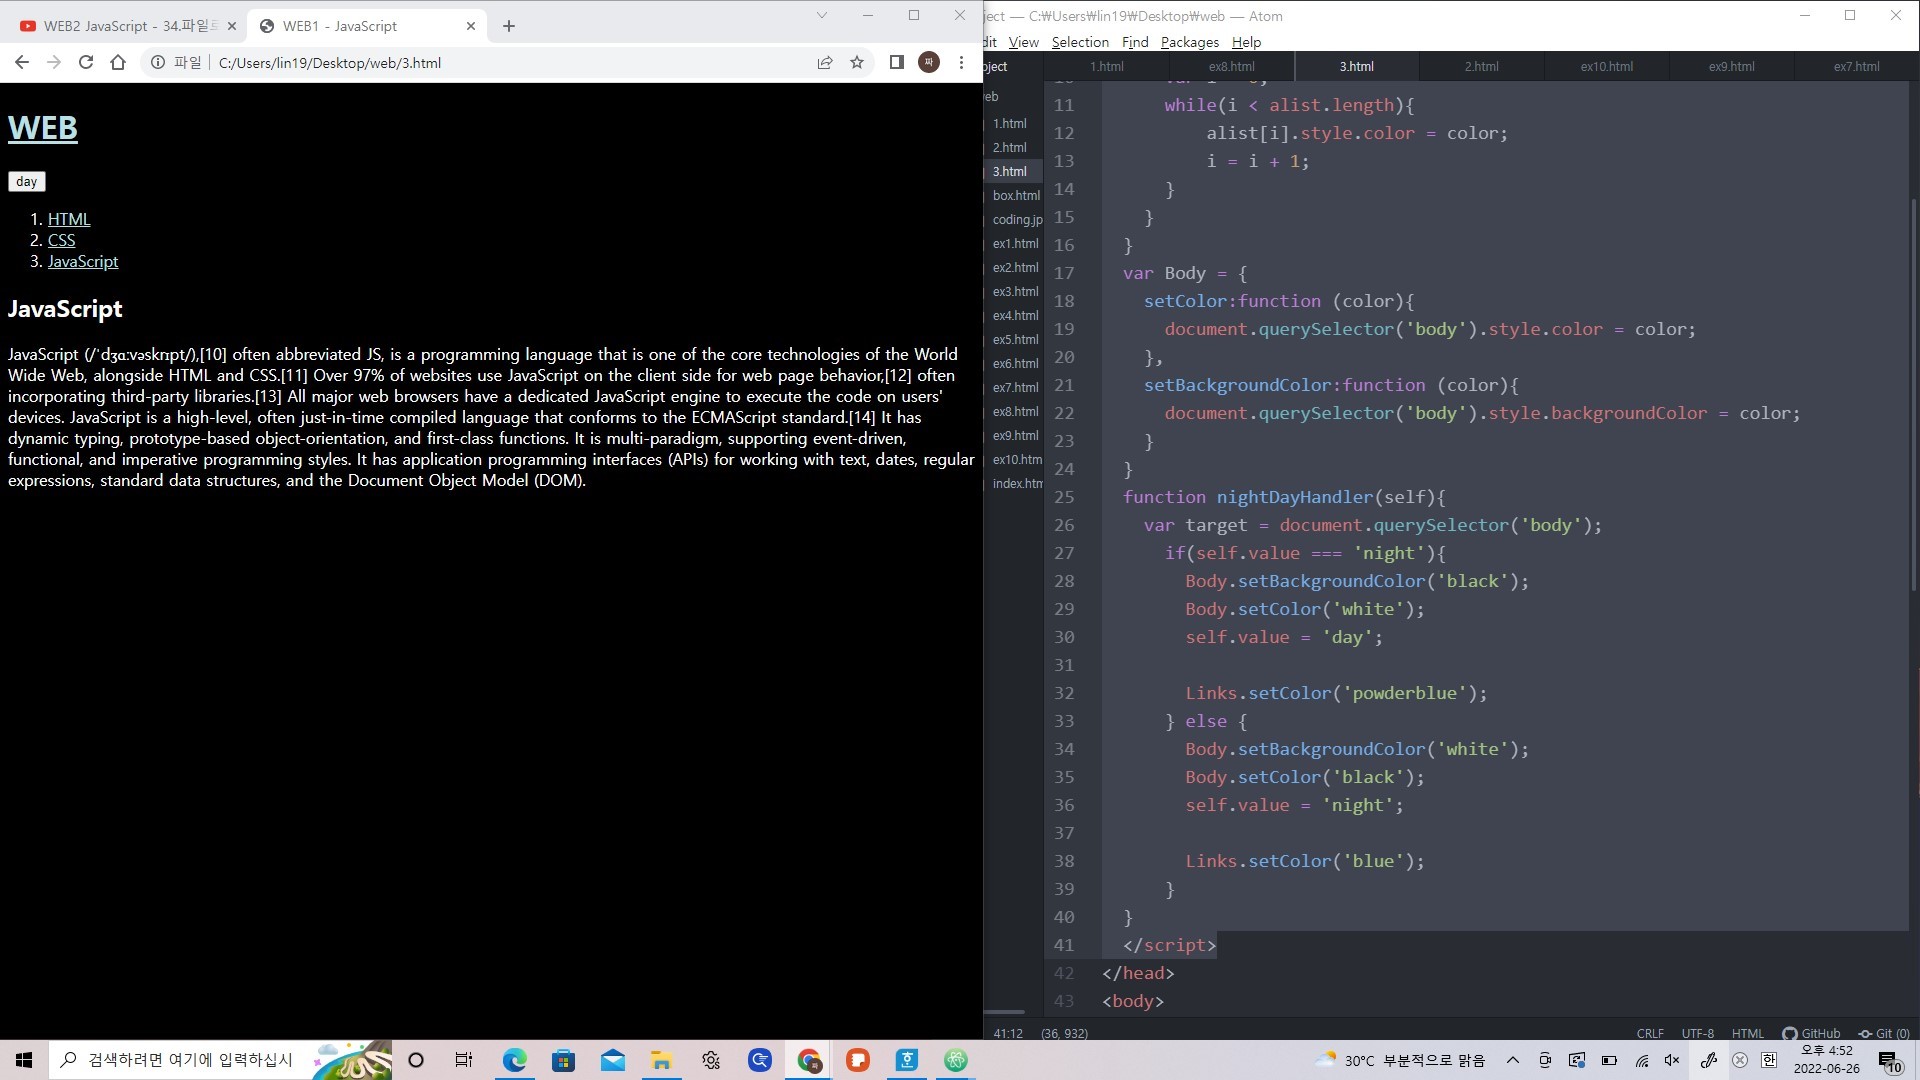Click UTF-8 encoding selector
The height and width of the screenshot is (1080, 1920).
(x=1697, y=1033)
